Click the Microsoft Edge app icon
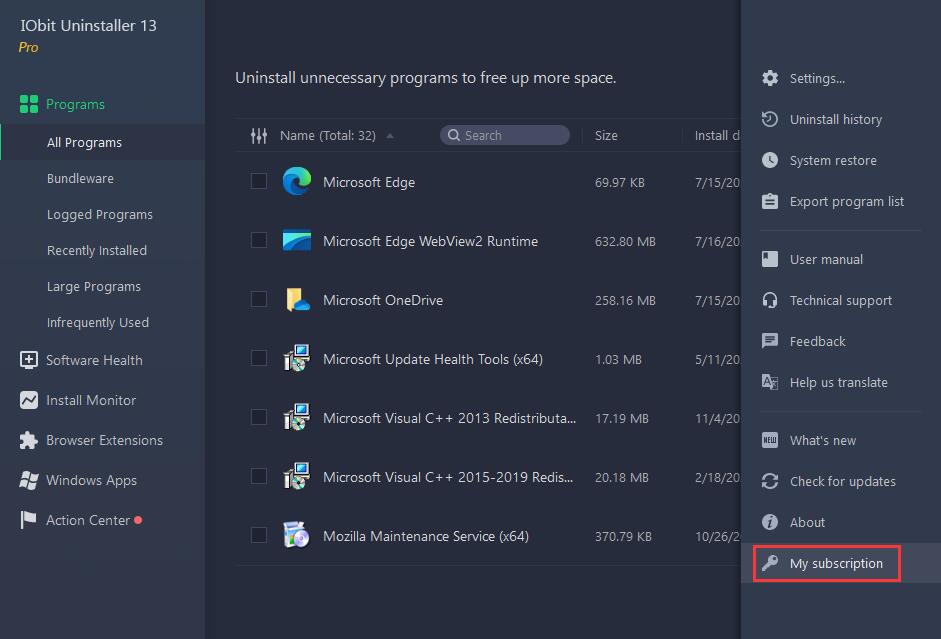 296,181
